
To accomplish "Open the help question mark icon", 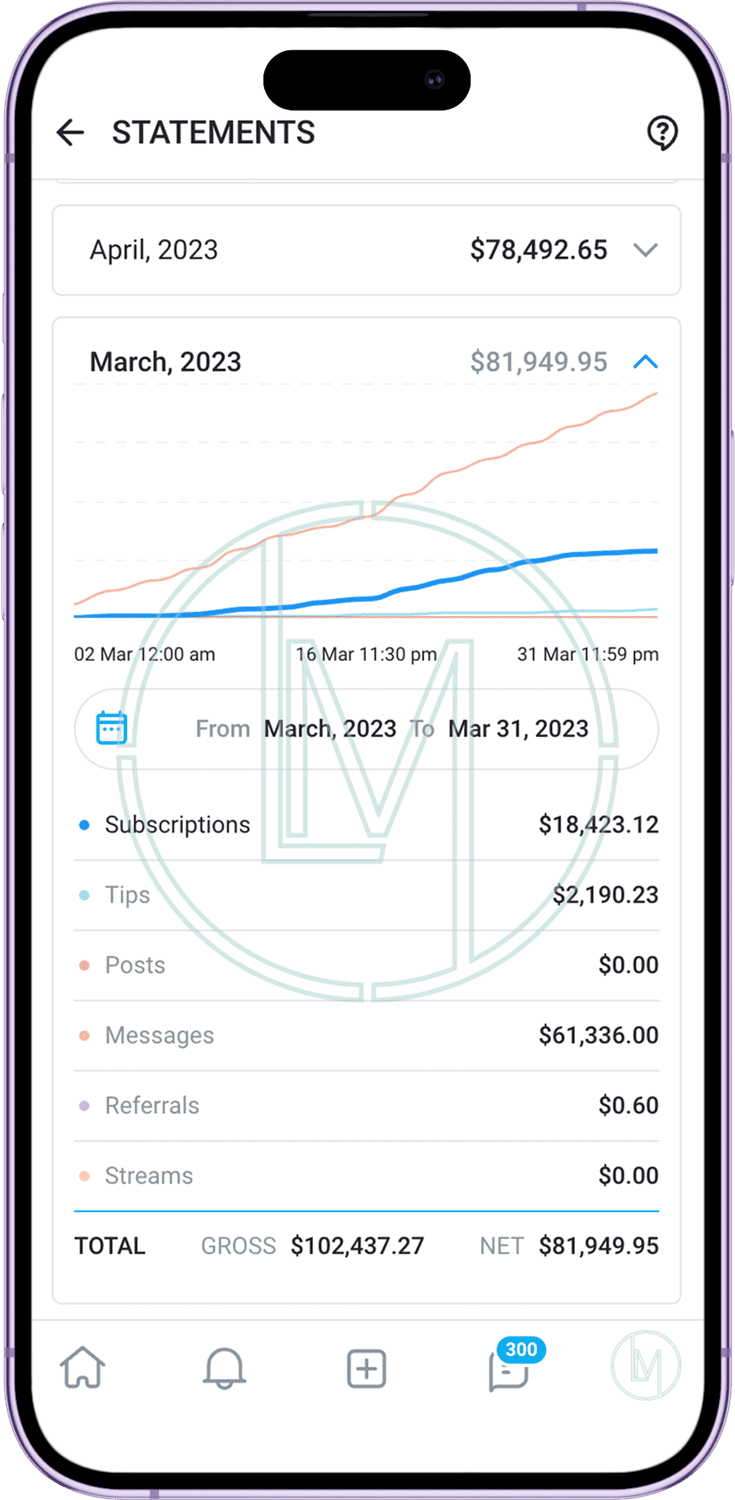I will pos(662,133).
